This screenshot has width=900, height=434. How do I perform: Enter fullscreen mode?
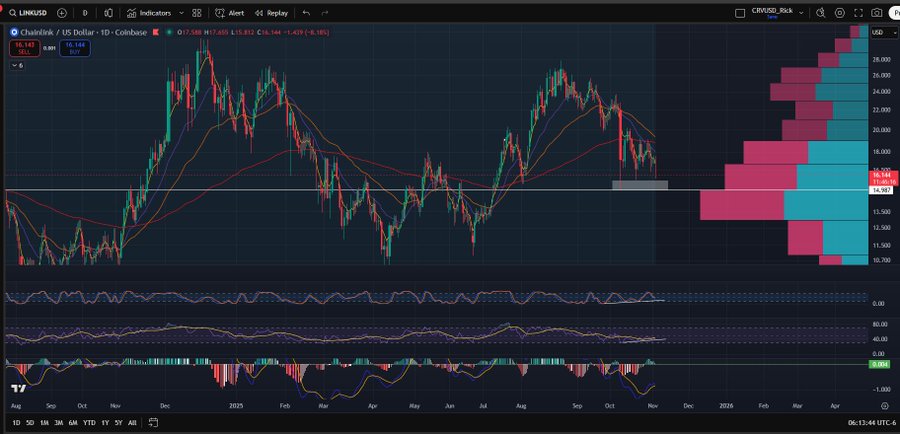(858, 13)
